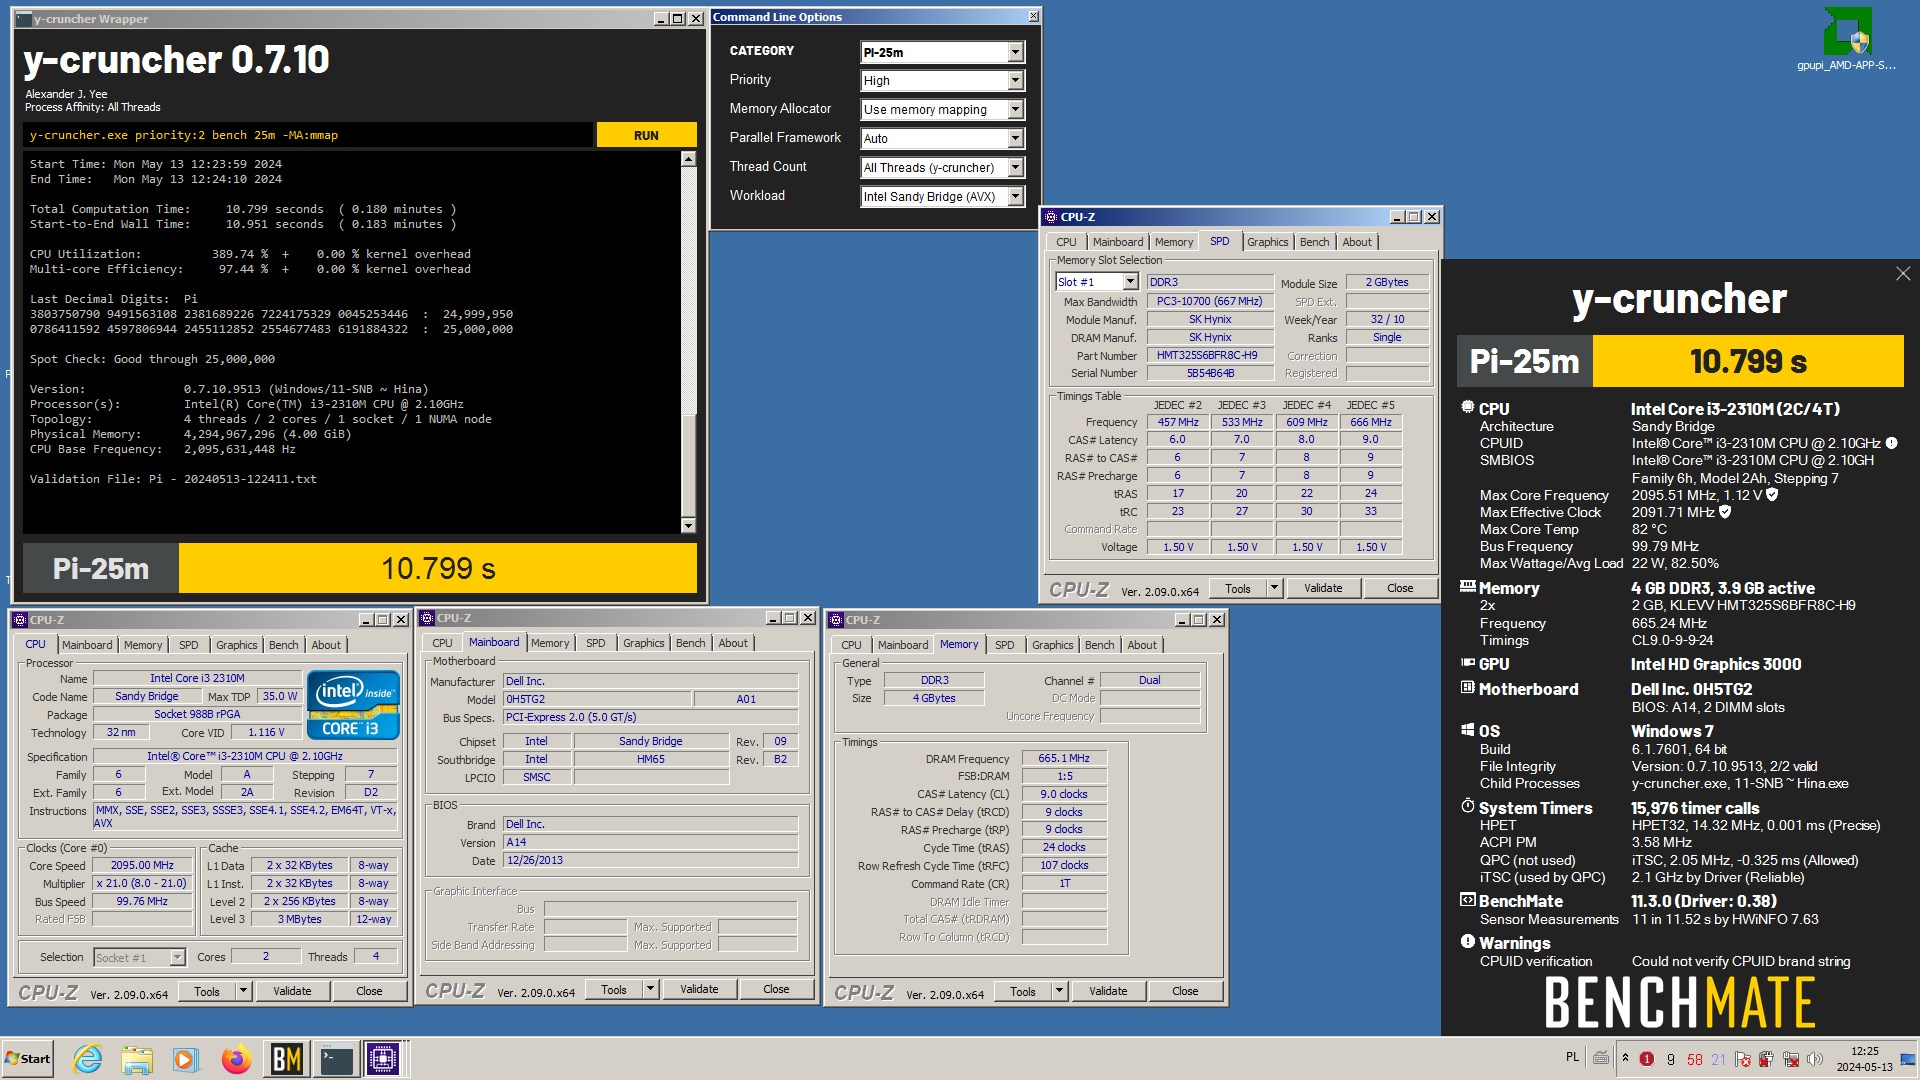This screenshot has width=1920, height=1080.
Task: Open the Priority dropdown set to High
Action: pyautogui.click(x=942, y=81)
